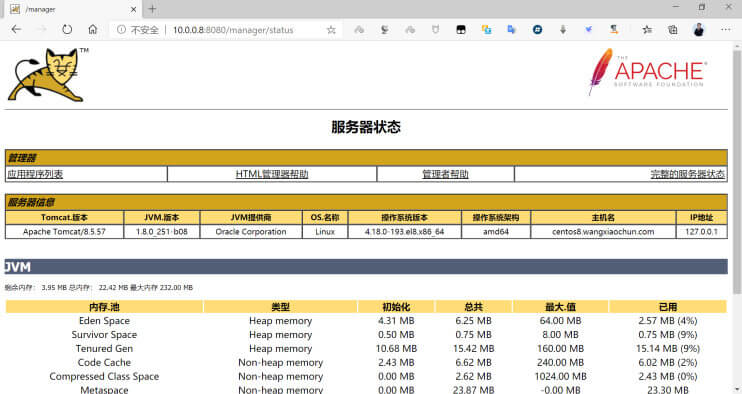The width and height of the screenshot is (742, 394).
Task: Click the Compressed Class Space row label
Action: coord(104,376)
